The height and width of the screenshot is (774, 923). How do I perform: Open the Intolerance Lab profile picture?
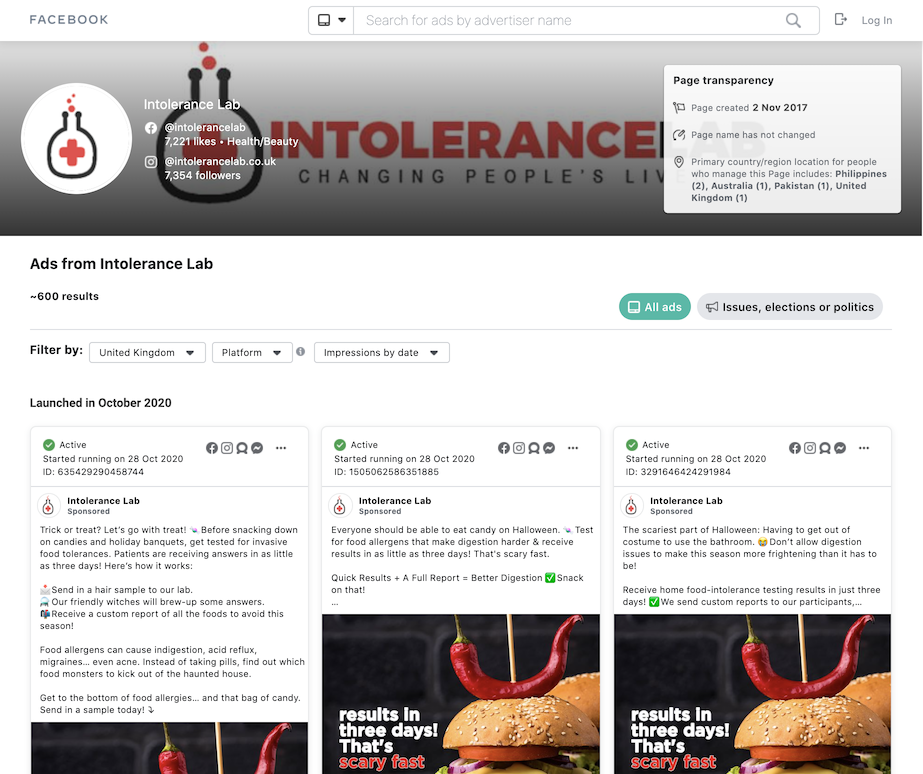77,138
